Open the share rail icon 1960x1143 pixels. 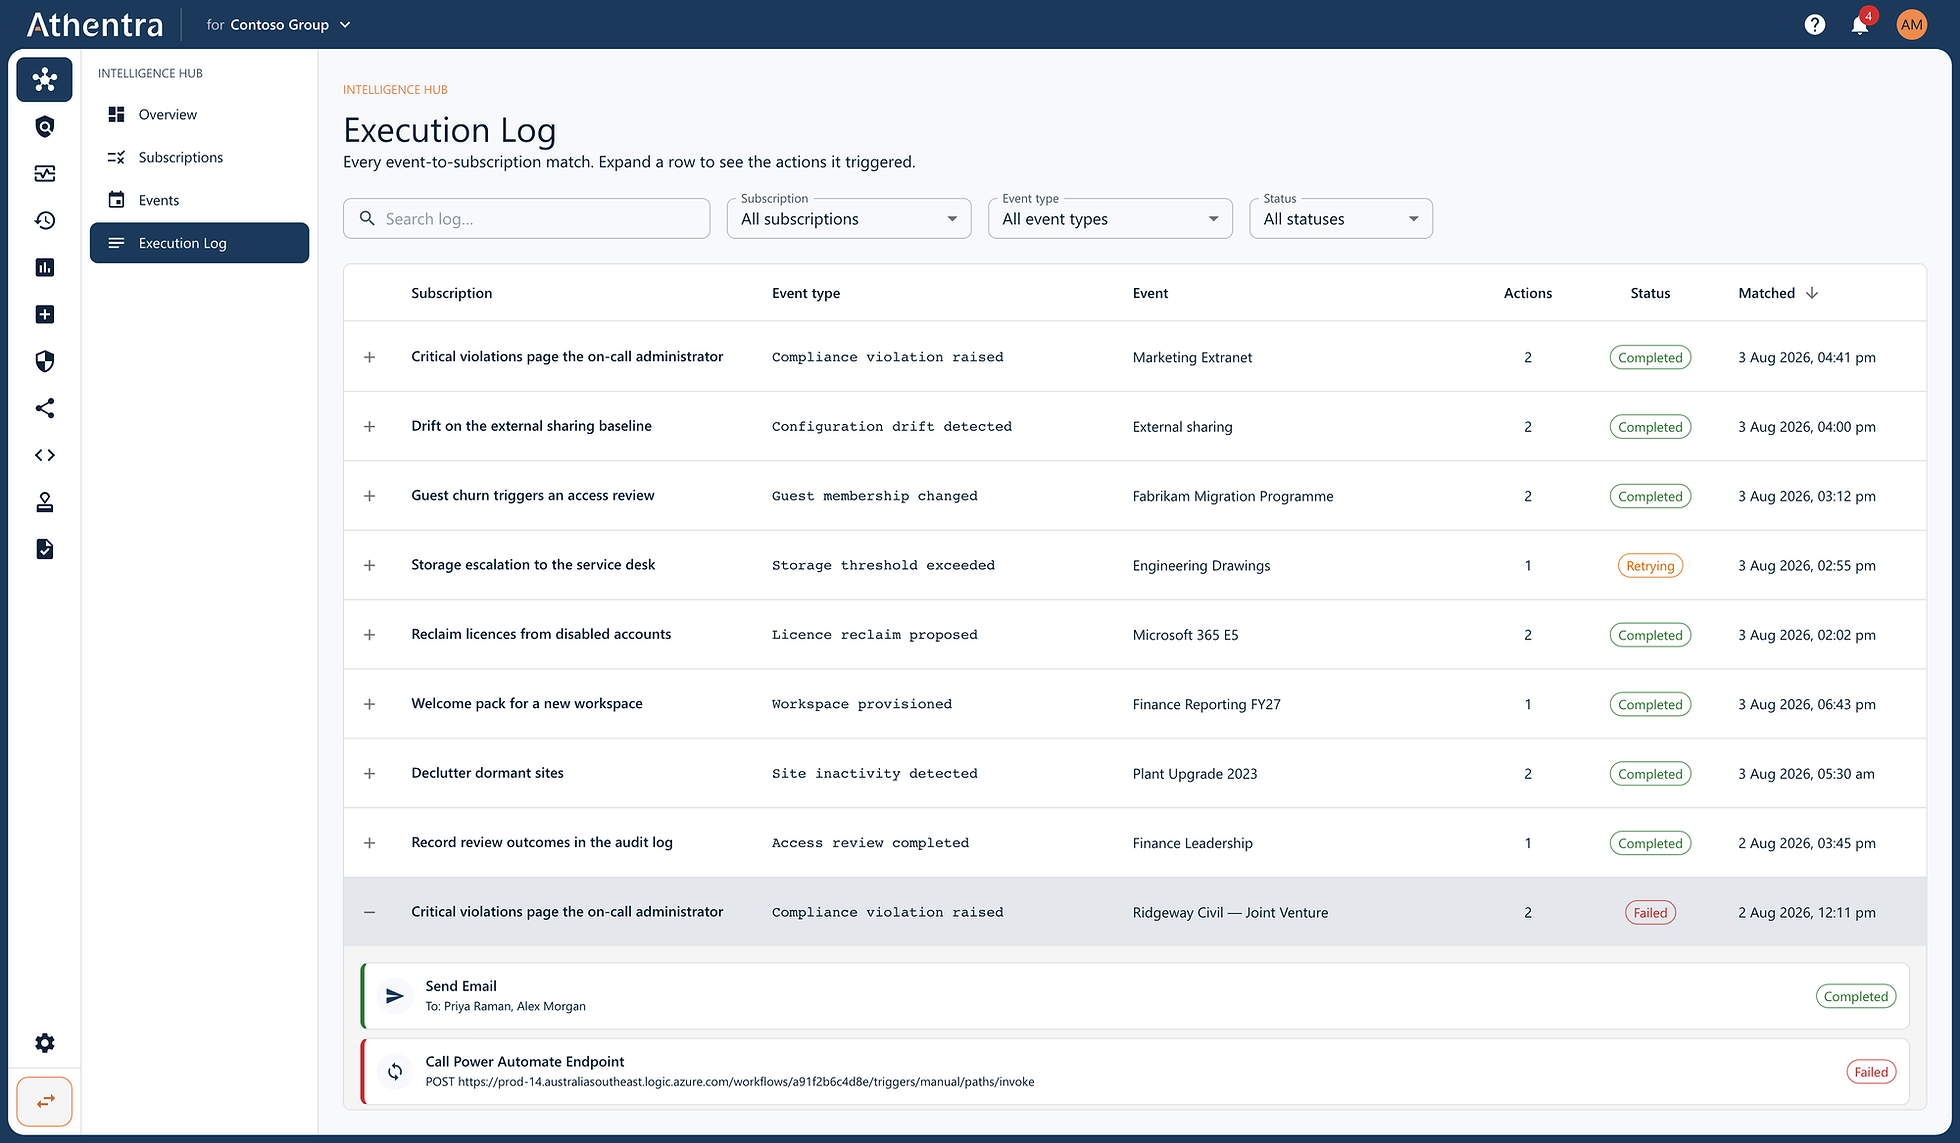click(44, 408)
